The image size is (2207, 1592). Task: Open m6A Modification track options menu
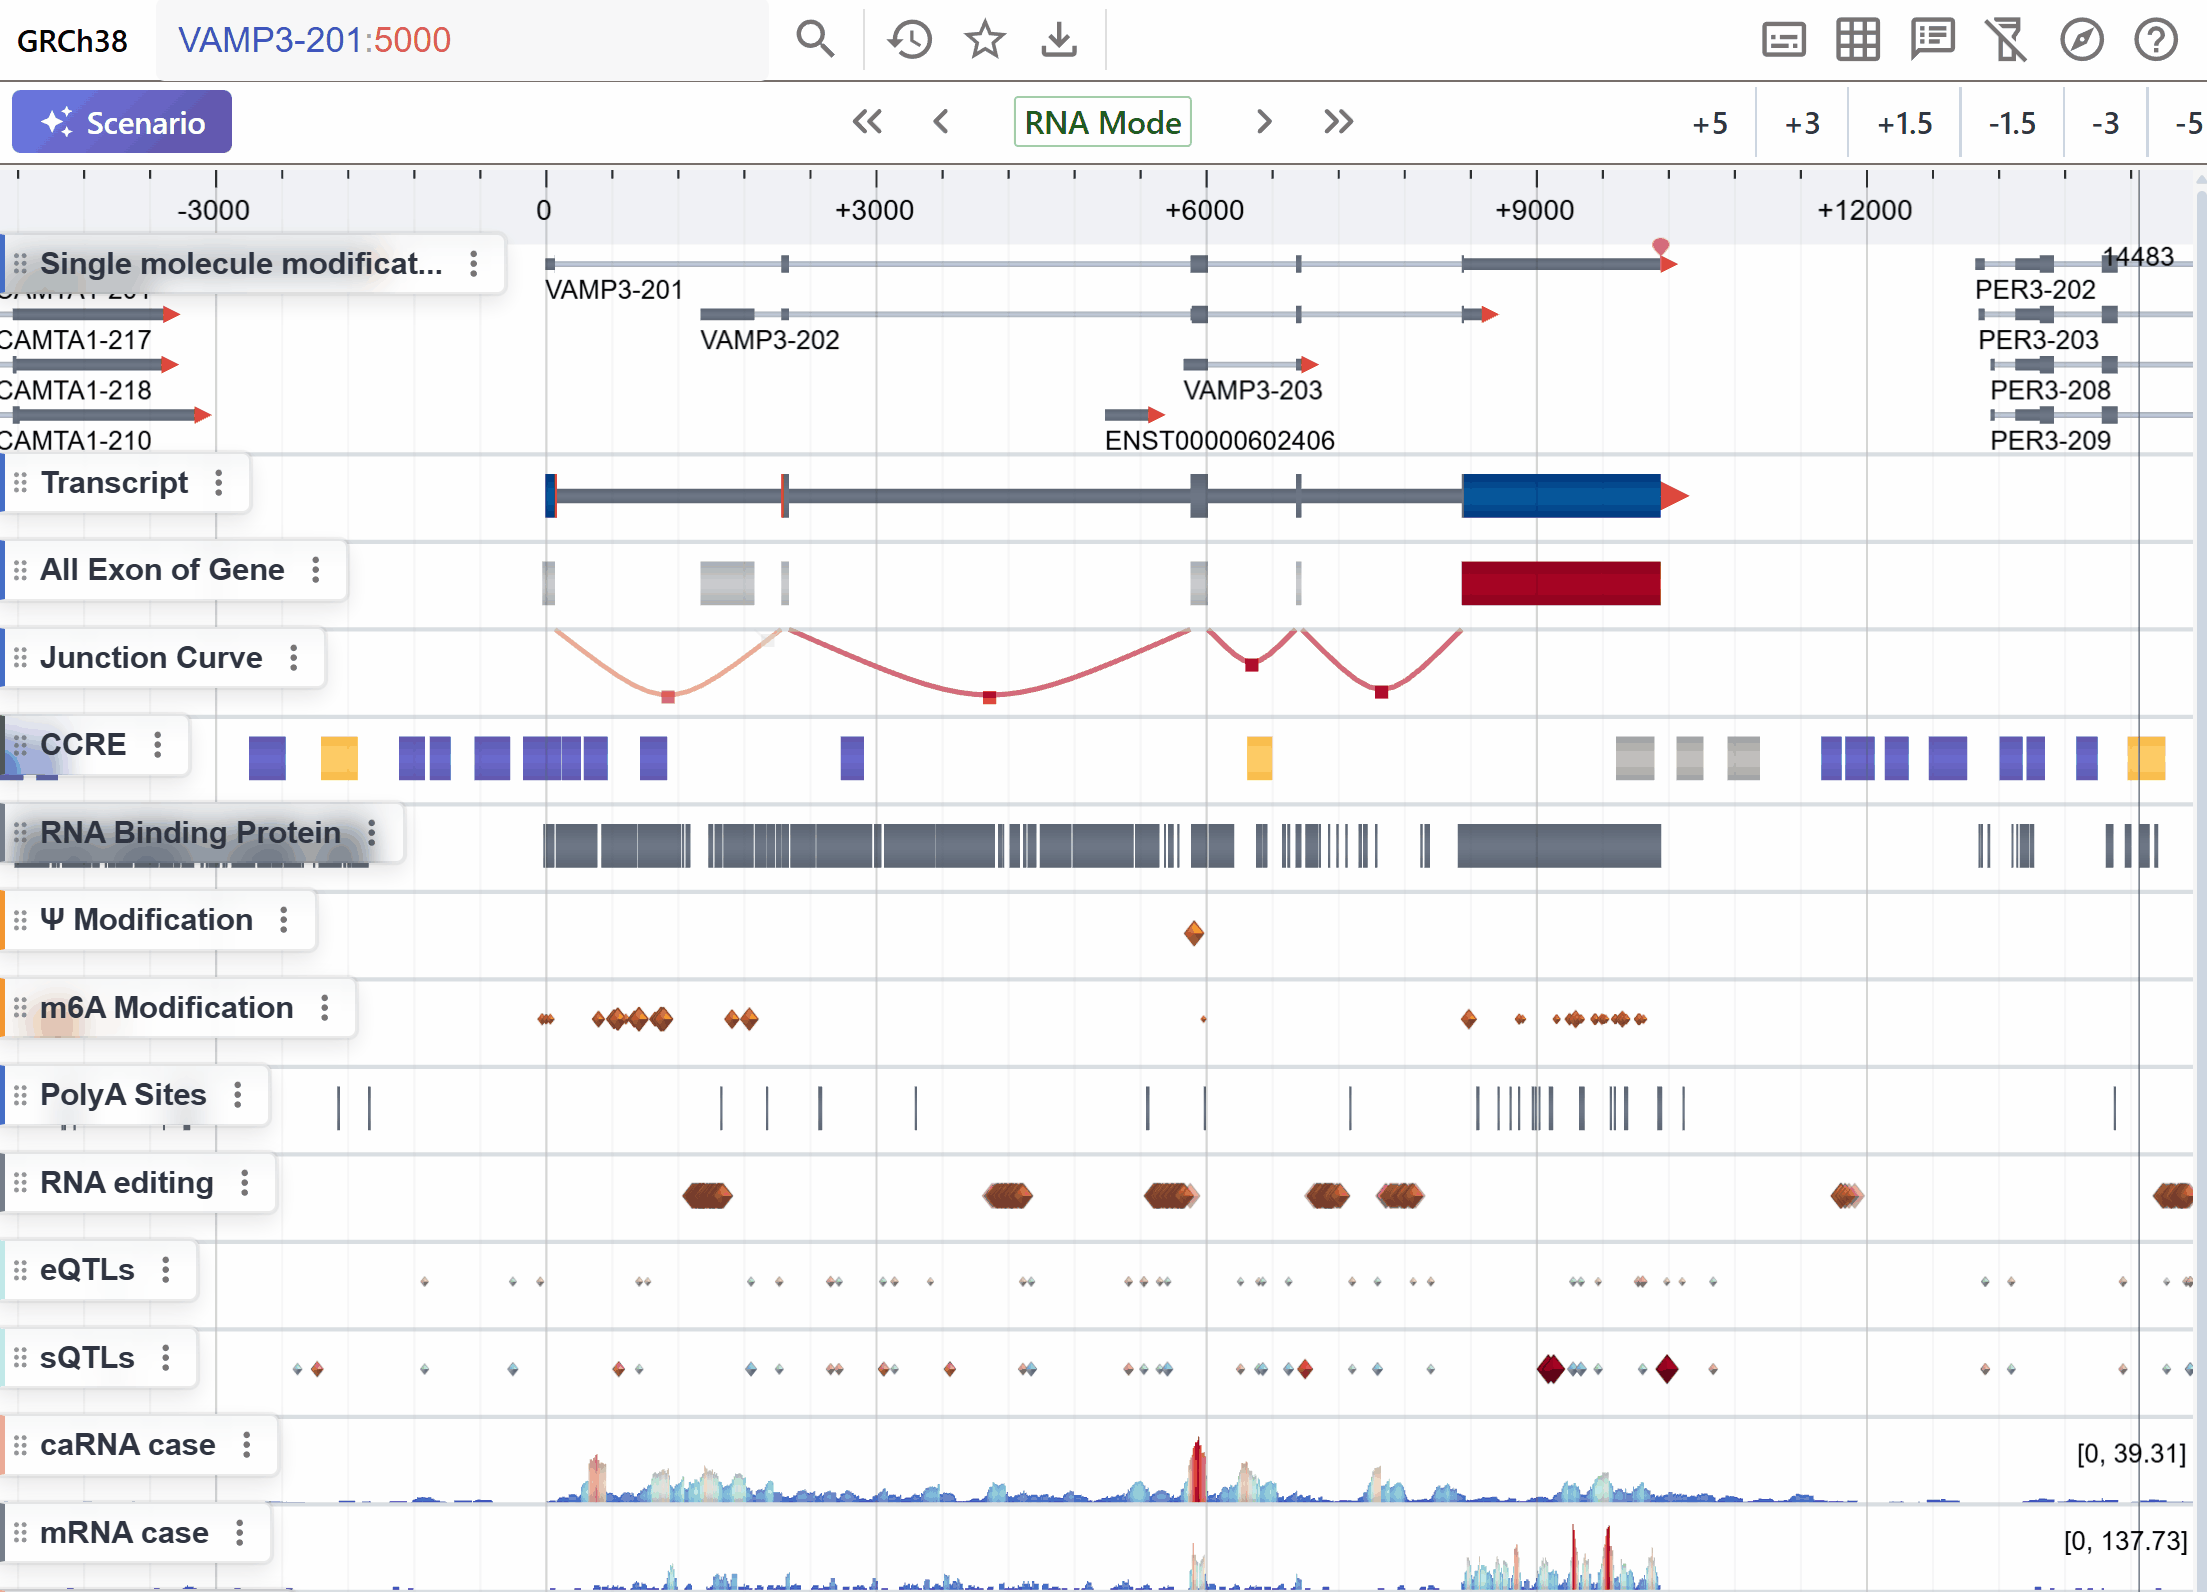[x=325, y=1008]
